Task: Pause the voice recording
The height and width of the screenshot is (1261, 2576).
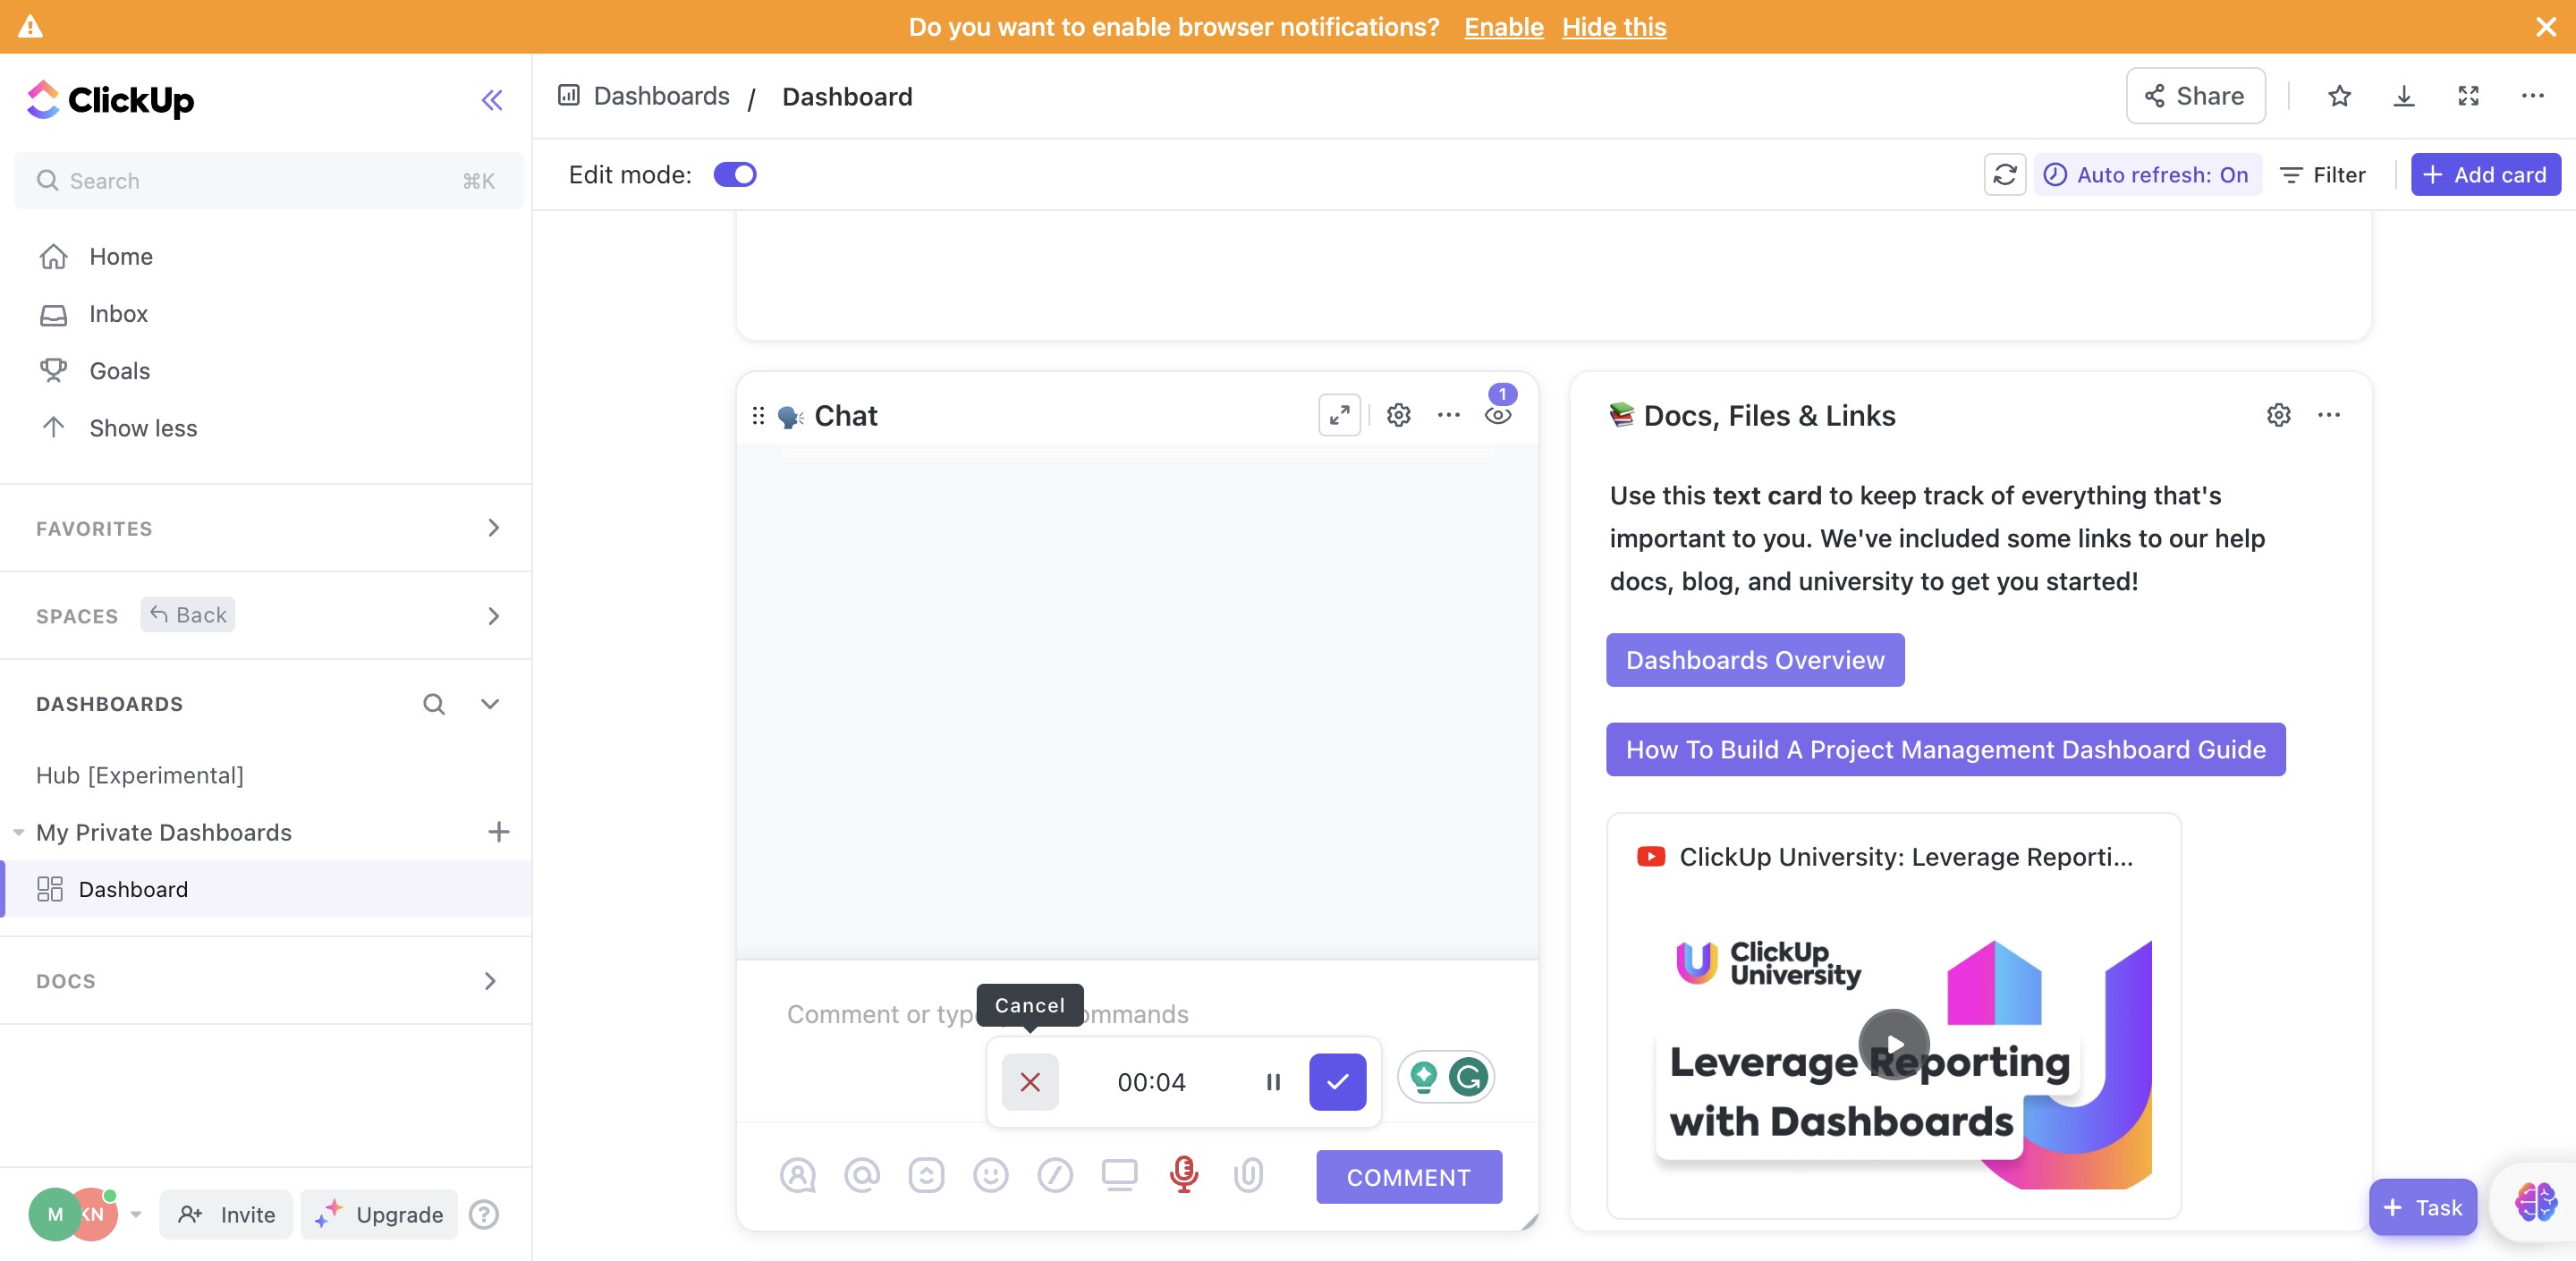Action: (x=1273, y=1082)
